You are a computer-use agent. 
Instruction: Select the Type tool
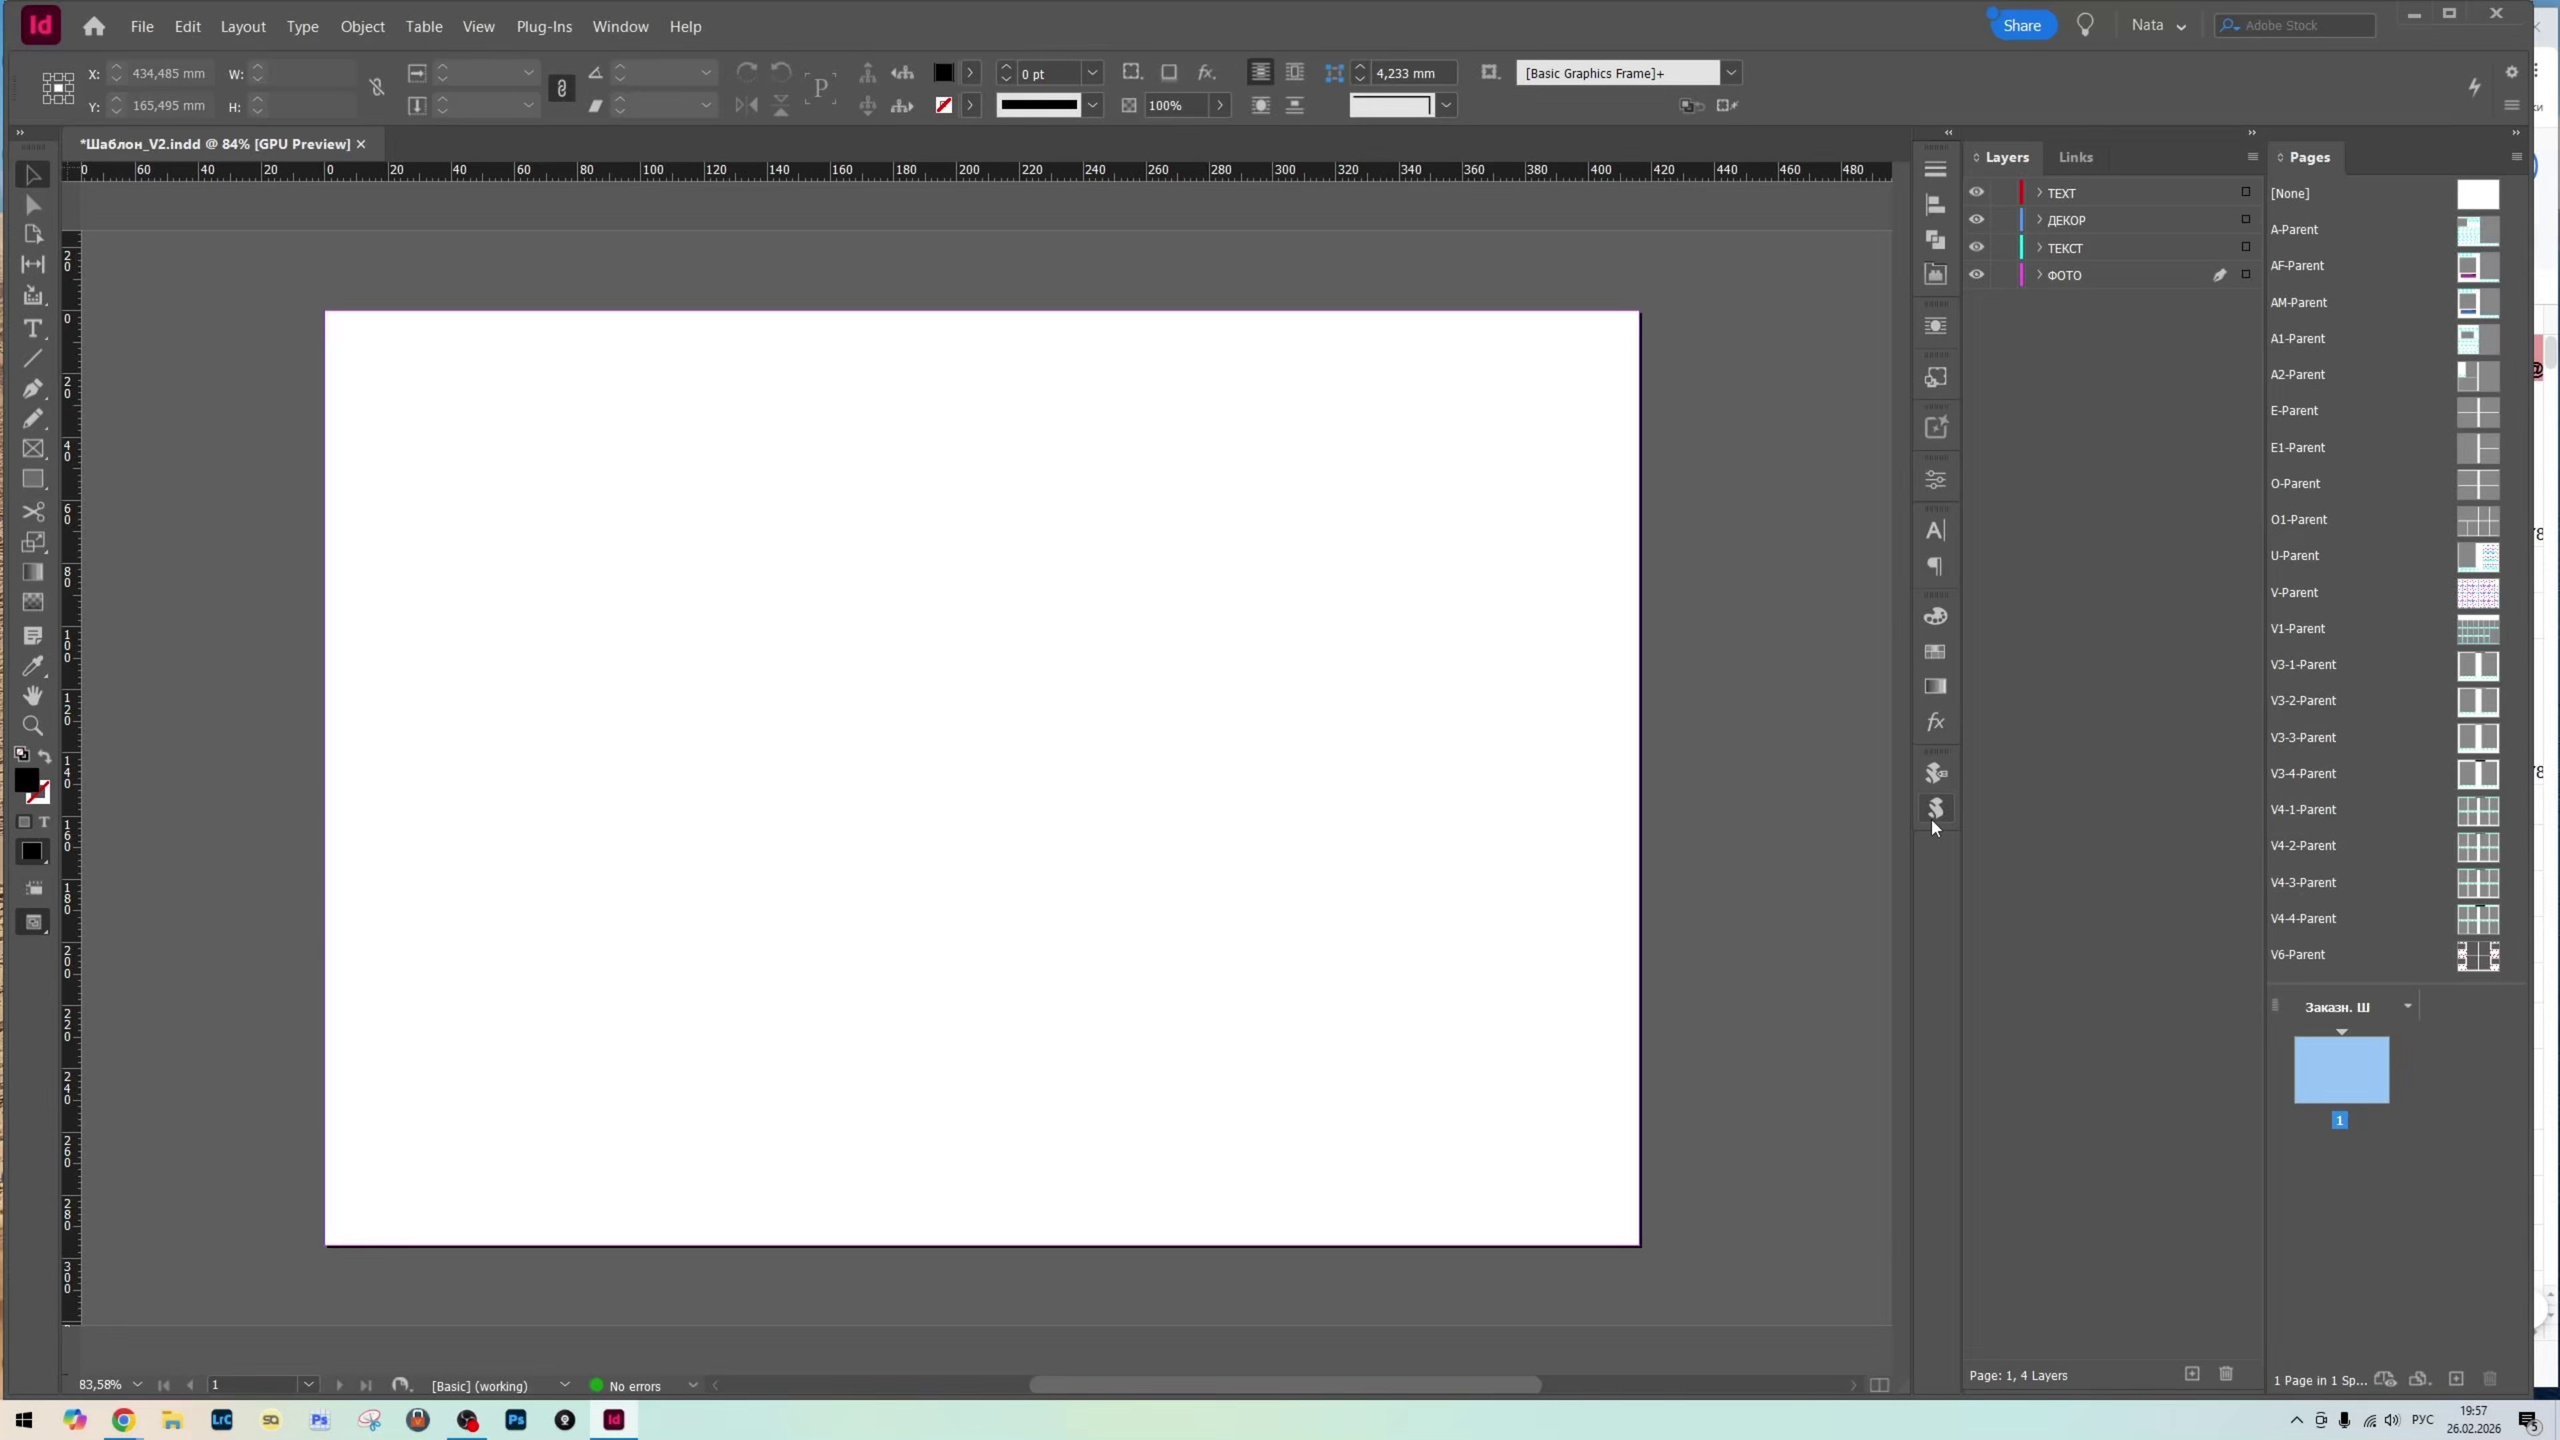point(33,328)
